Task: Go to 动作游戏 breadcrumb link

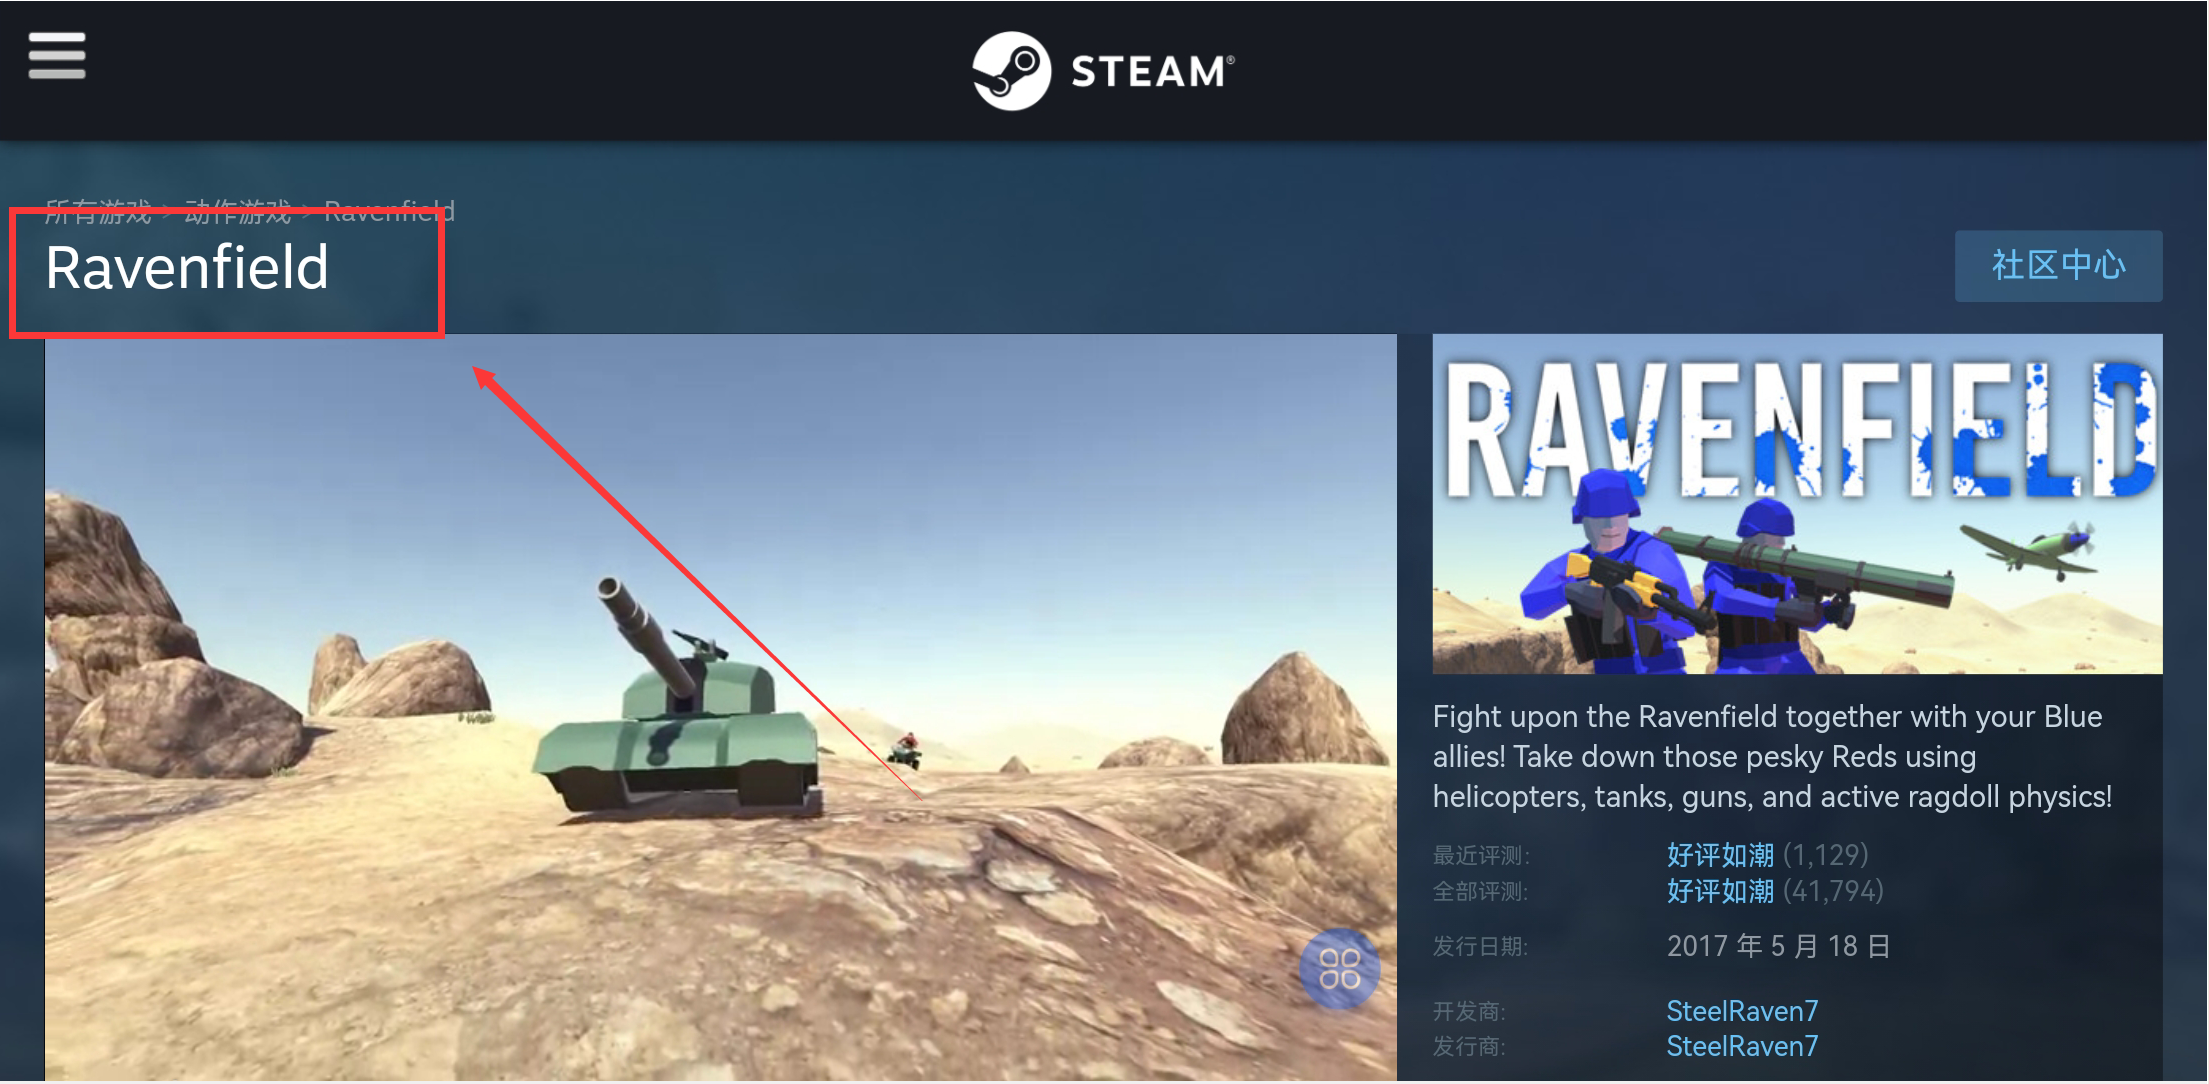Action: click(x=238, y=210)
